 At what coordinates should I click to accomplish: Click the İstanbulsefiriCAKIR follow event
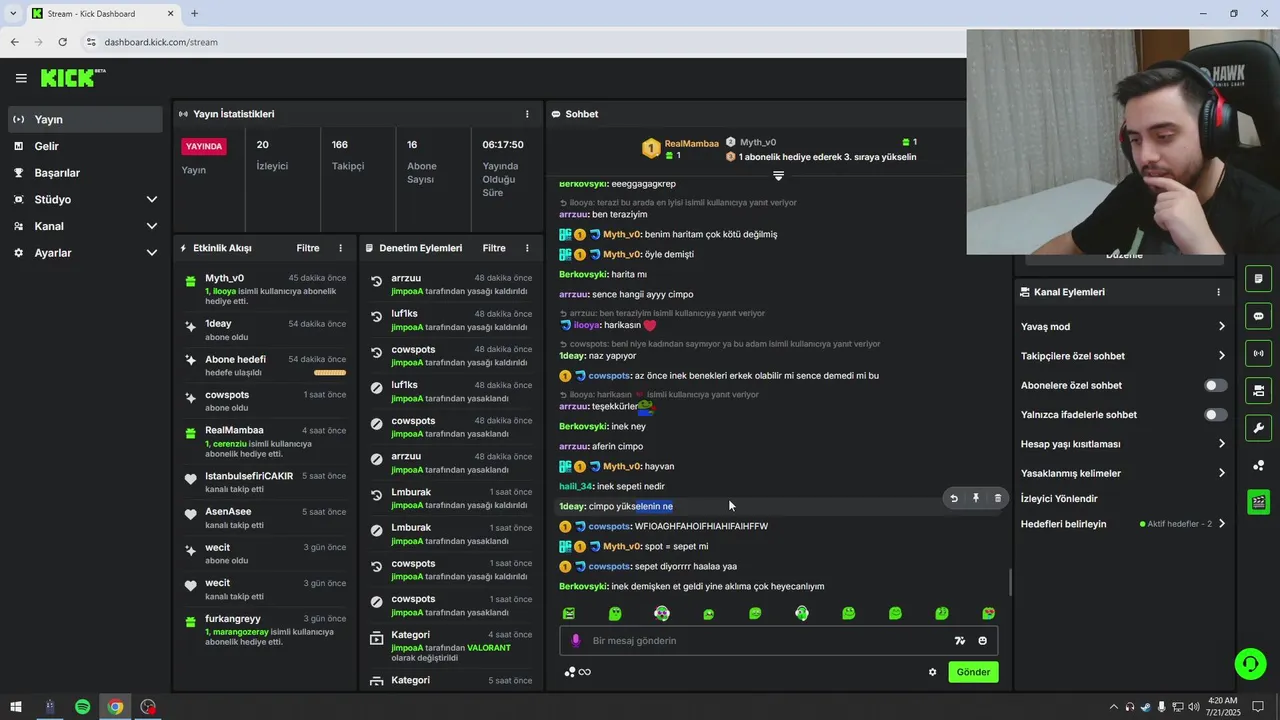[x=265, y=482]
